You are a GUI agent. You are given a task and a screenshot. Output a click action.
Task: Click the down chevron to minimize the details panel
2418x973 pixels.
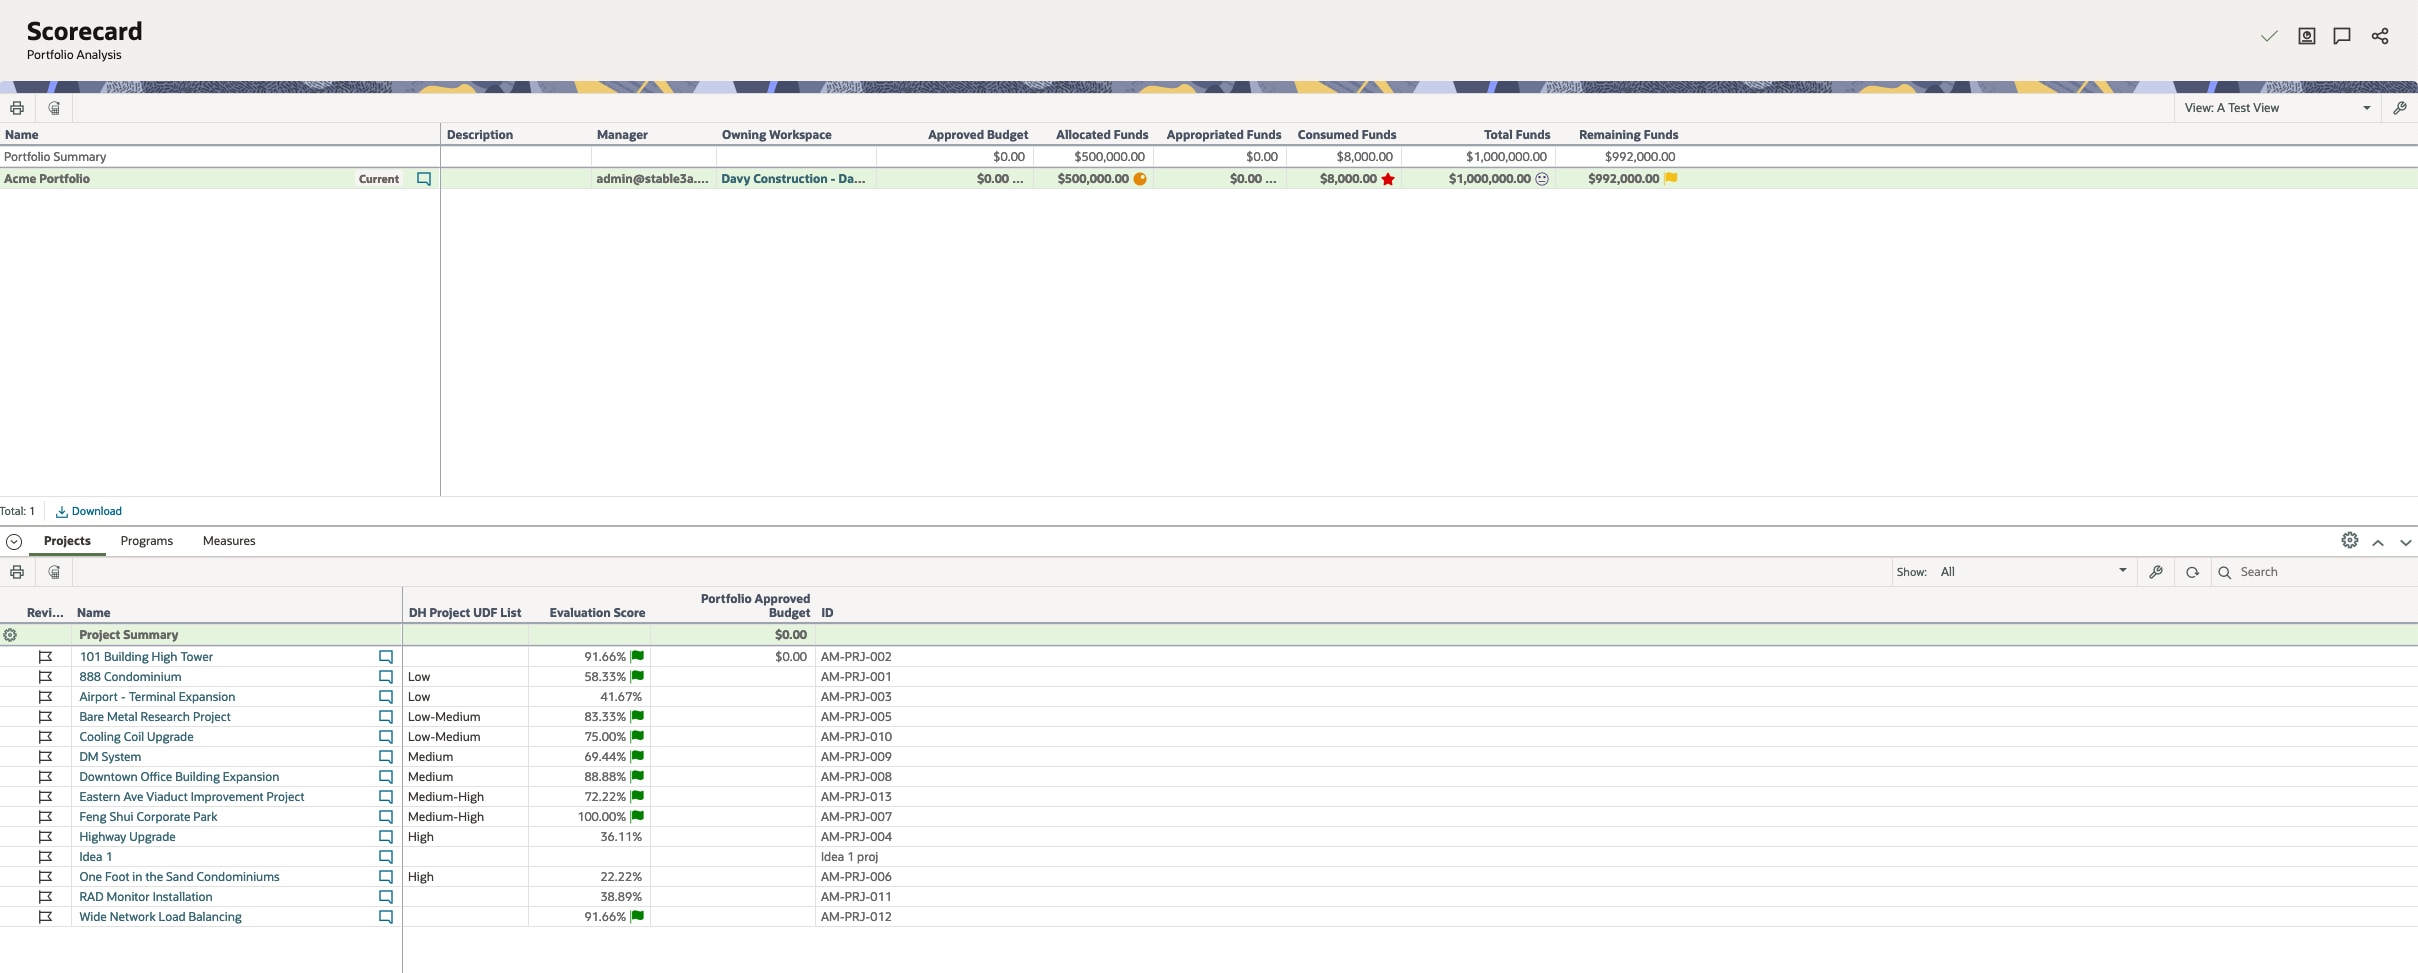tap(2406, 542)
